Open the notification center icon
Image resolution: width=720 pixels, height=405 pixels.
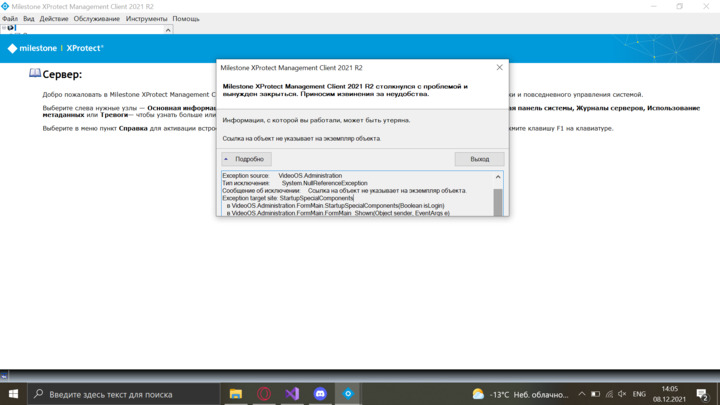702,394
